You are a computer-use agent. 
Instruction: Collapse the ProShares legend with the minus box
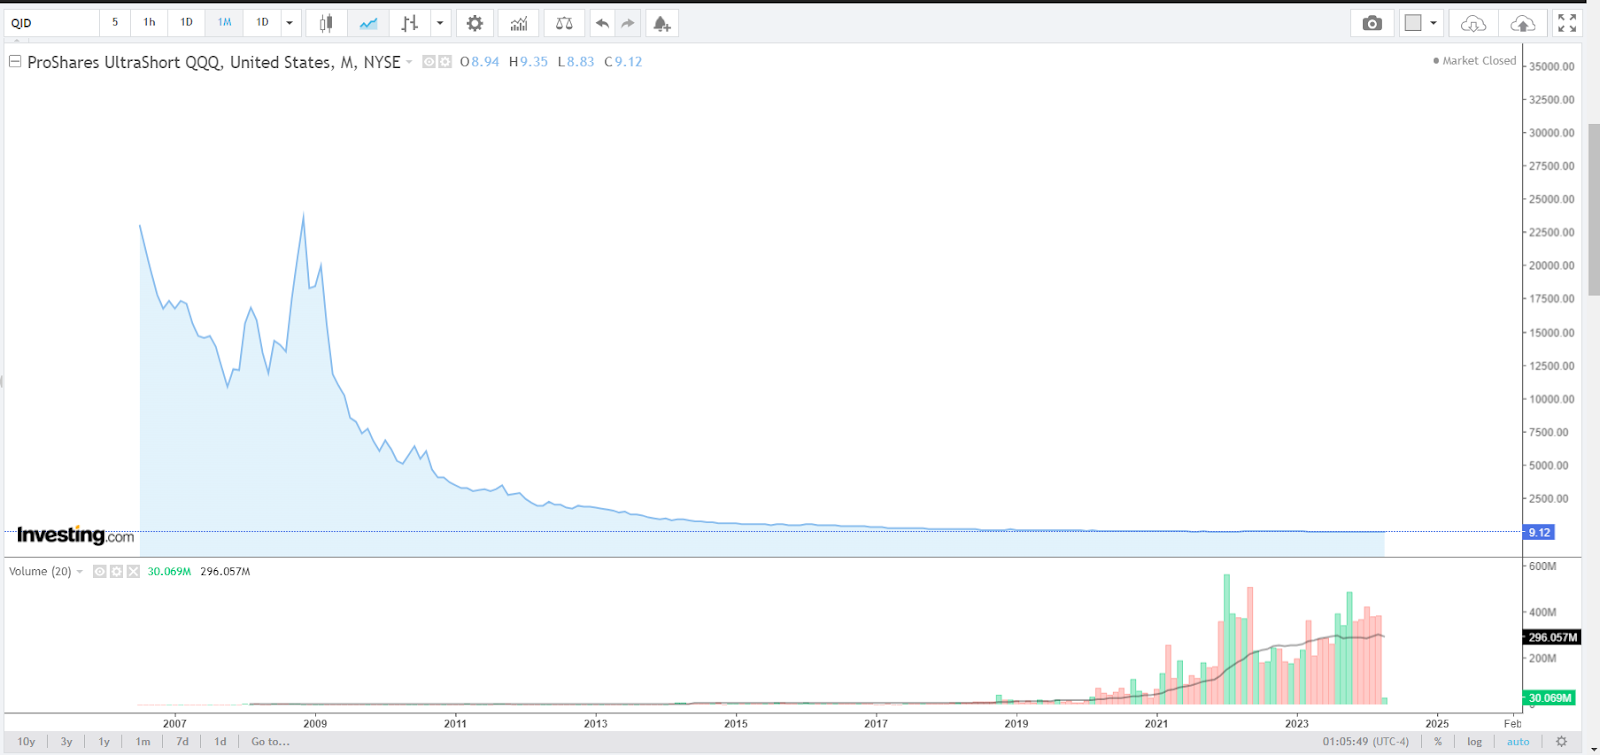pyautogui.click(x=15, y=61)
